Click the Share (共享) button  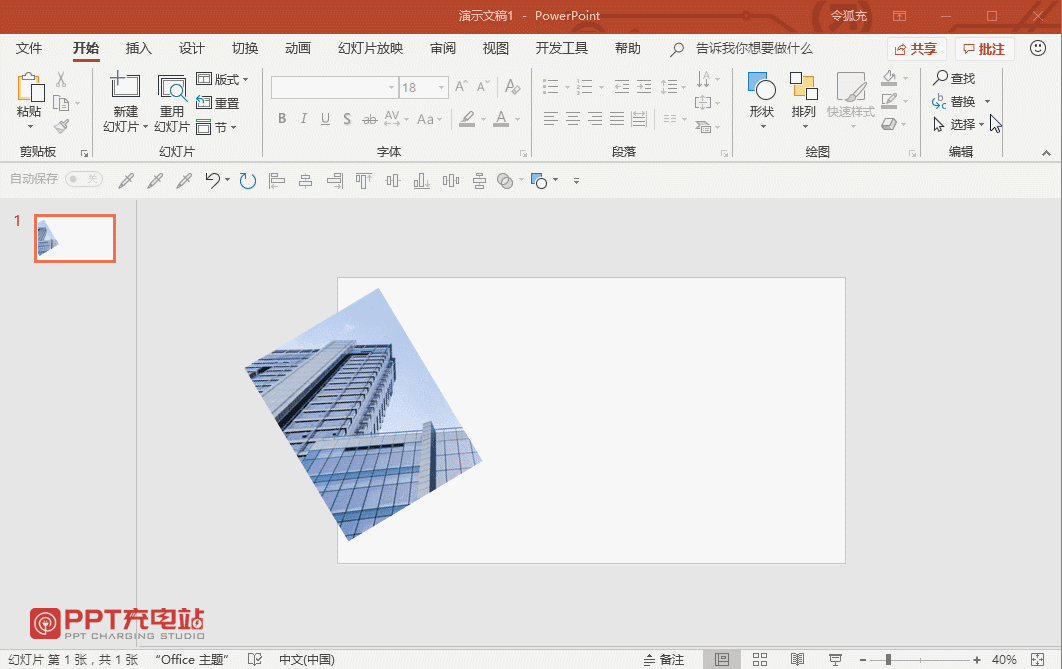click(x=916, y=49)
